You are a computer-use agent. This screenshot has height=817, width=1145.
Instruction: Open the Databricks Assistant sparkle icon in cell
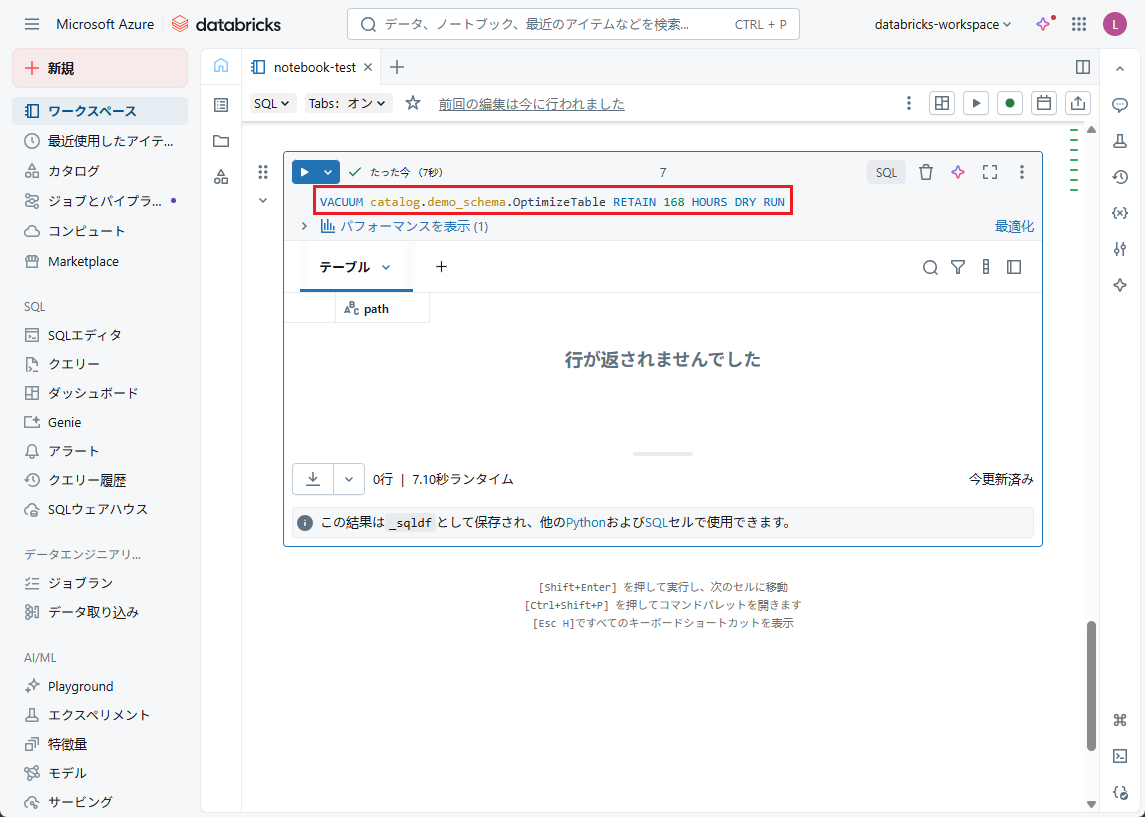957,172
